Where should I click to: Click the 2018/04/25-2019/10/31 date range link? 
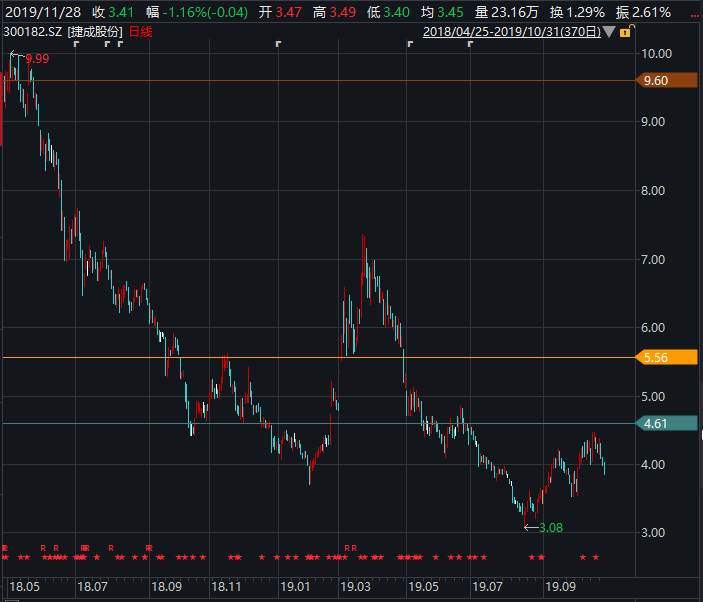pos(511,32)
